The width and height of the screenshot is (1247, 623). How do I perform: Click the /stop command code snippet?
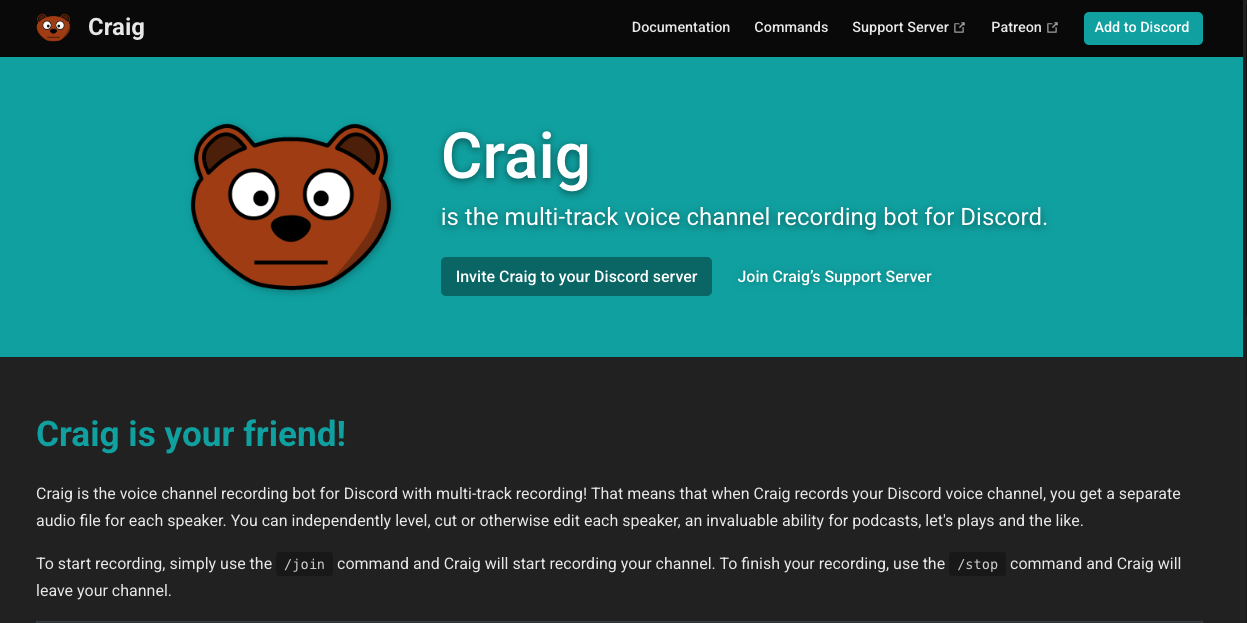pos(977,564)
